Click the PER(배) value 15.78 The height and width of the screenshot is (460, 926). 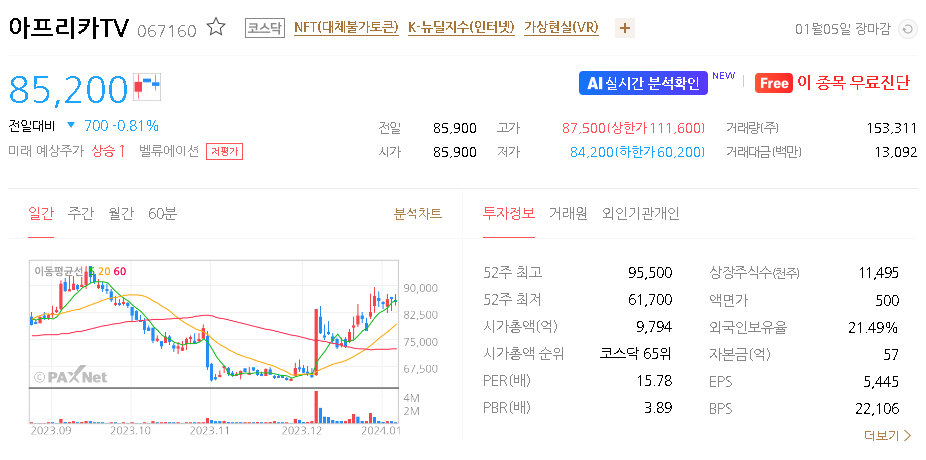(x=654, y=381)
